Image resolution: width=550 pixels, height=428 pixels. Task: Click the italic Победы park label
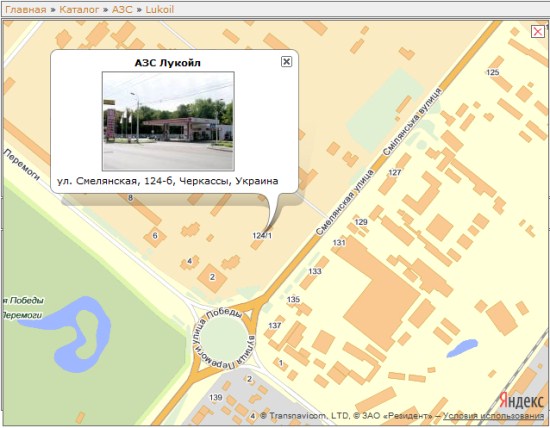(27, 301)
